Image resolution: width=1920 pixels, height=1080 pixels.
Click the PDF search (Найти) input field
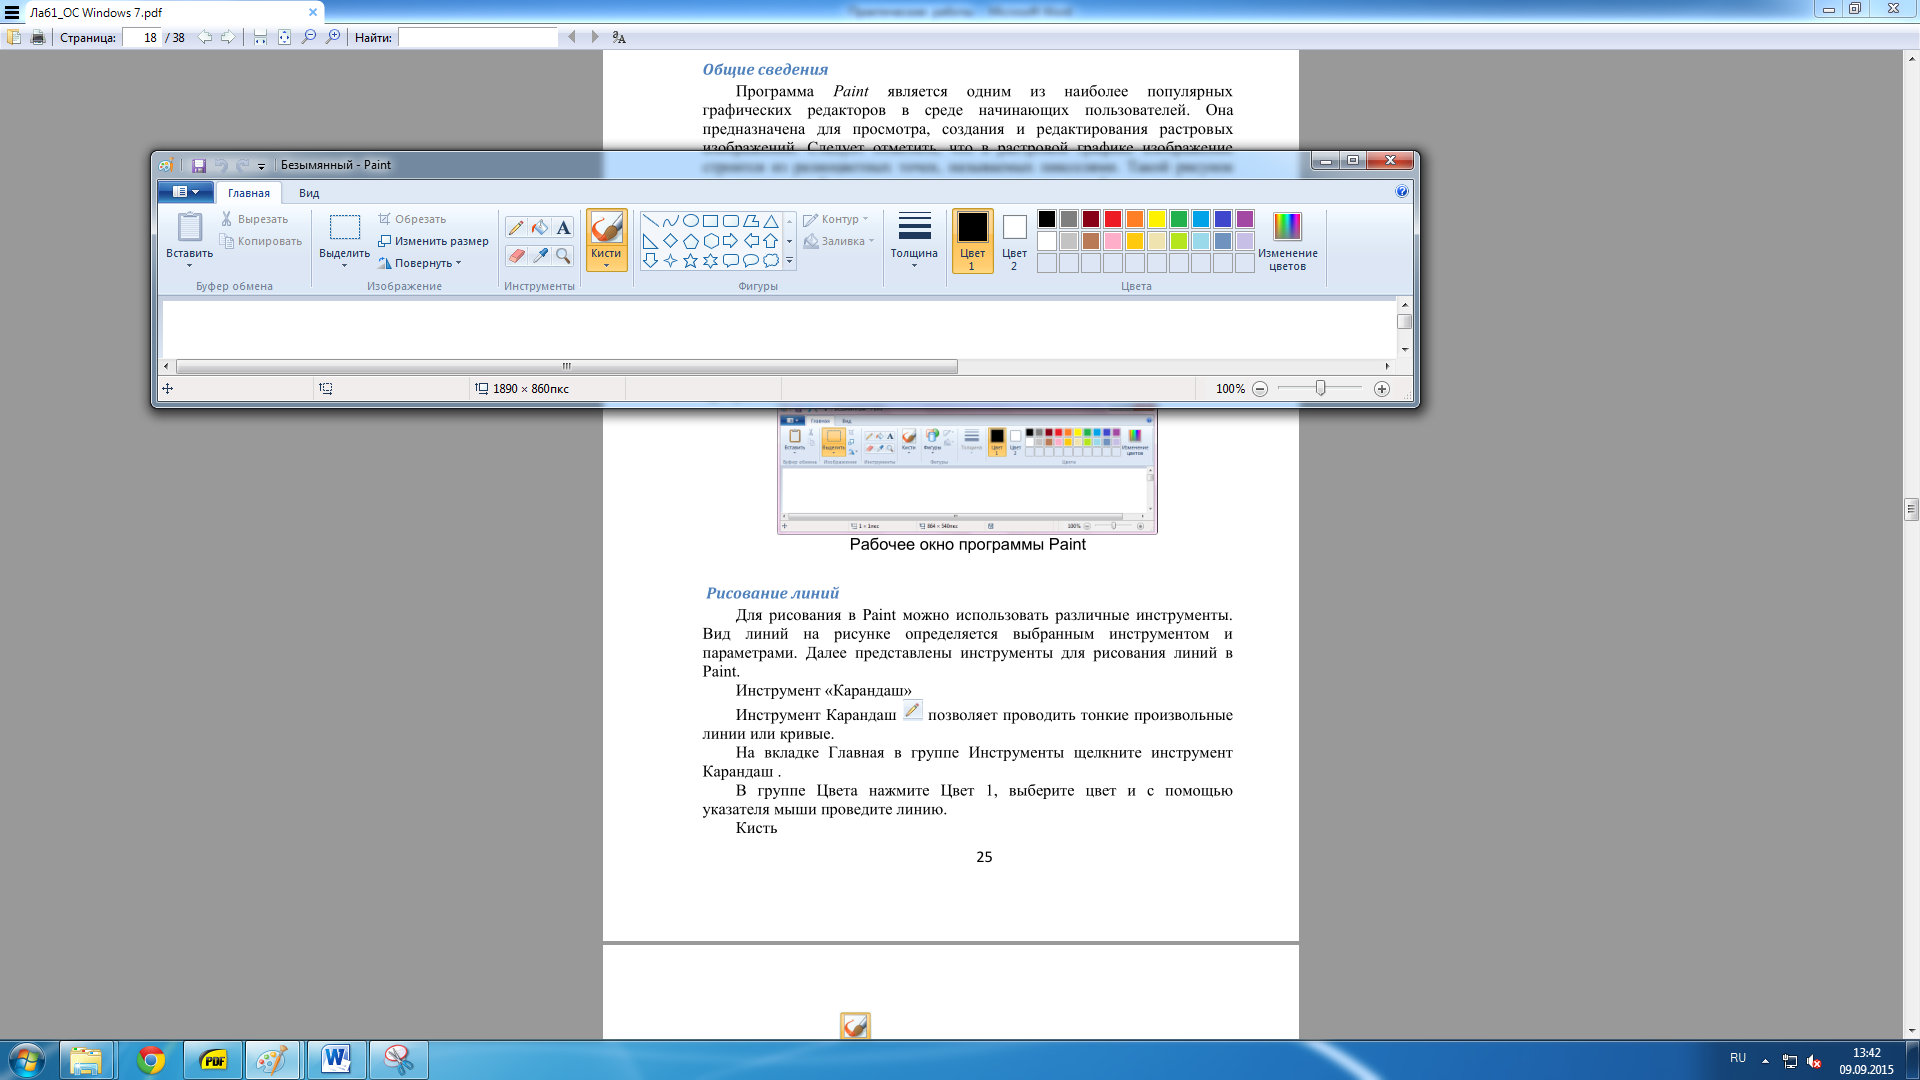pos(478,37)
